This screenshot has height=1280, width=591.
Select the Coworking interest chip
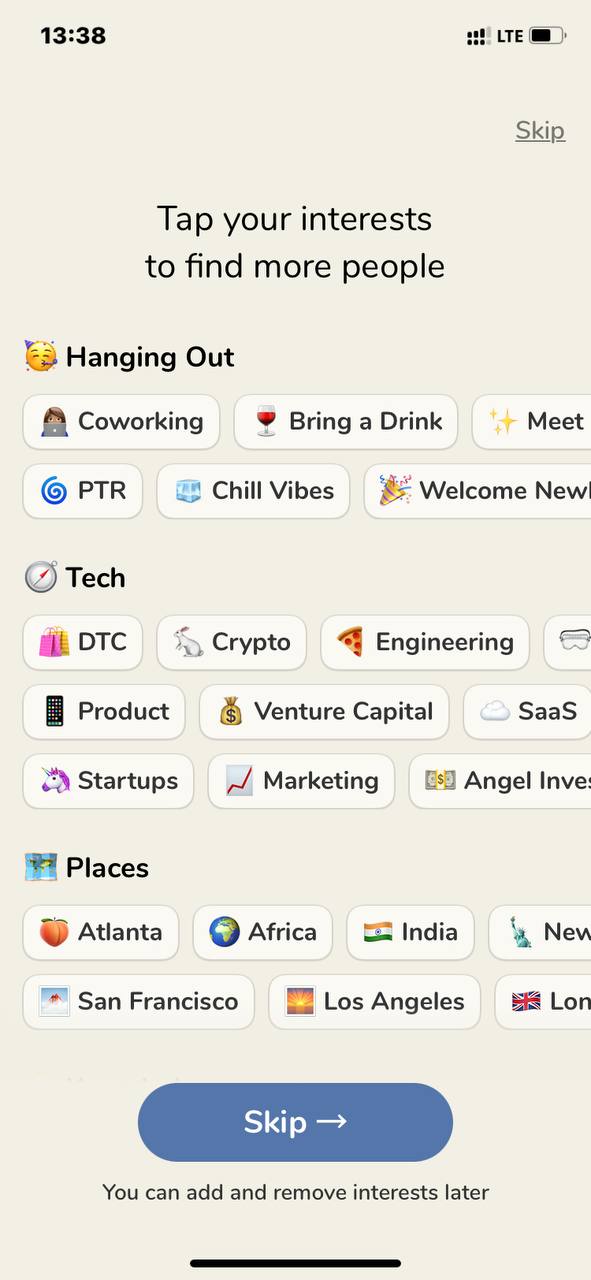pyautogui.click(x=121, y=422)
